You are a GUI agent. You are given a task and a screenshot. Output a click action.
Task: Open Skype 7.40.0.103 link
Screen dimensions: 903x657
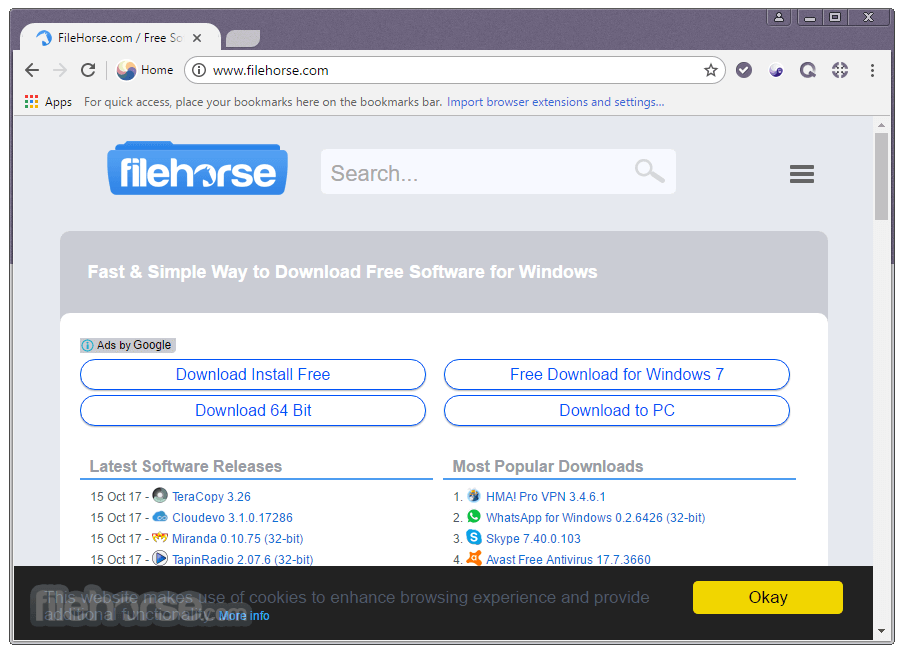pyautogui.click(x=533, y=538)
